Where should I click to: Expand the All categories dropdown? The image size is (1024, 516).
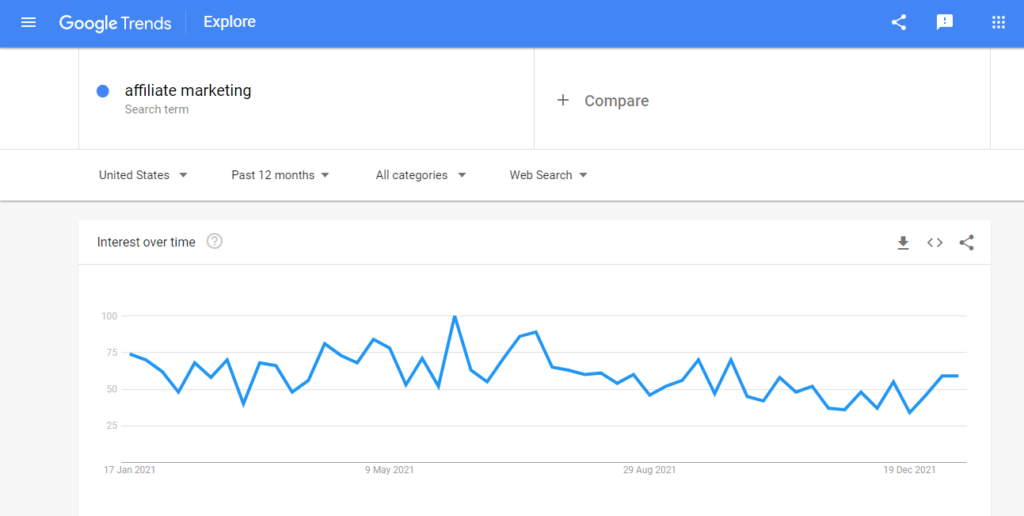[421, 175]
